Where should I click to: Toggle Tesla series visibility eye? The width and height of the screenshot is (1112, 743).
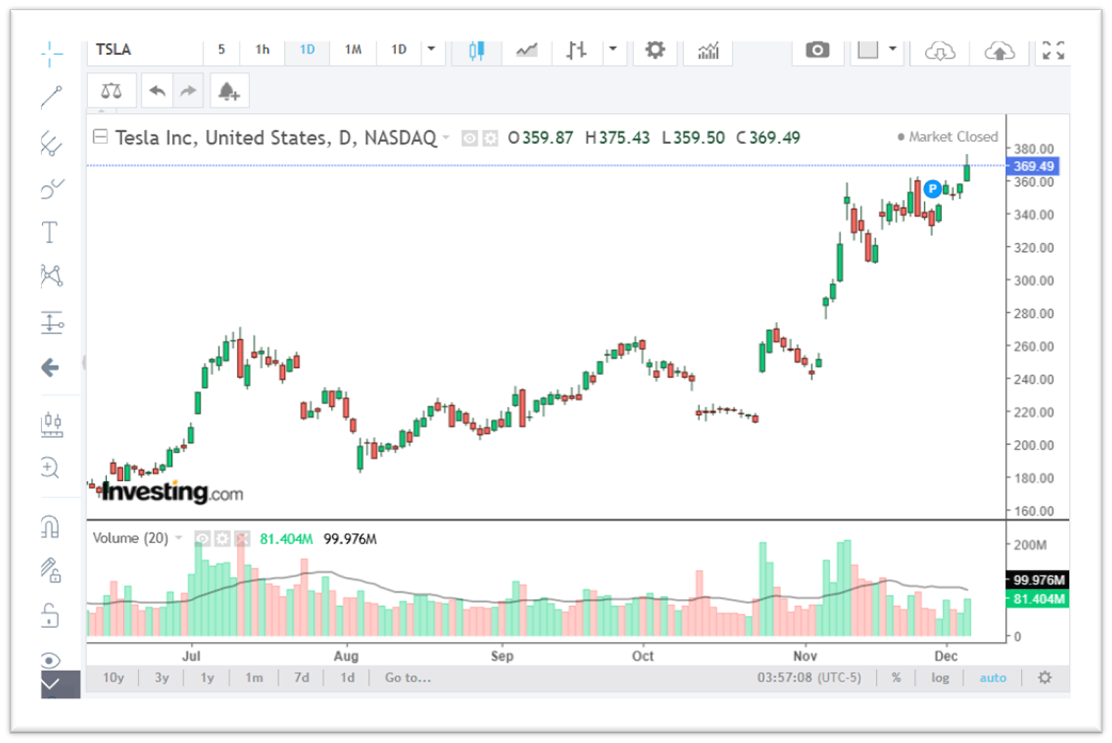pos(469,138)
